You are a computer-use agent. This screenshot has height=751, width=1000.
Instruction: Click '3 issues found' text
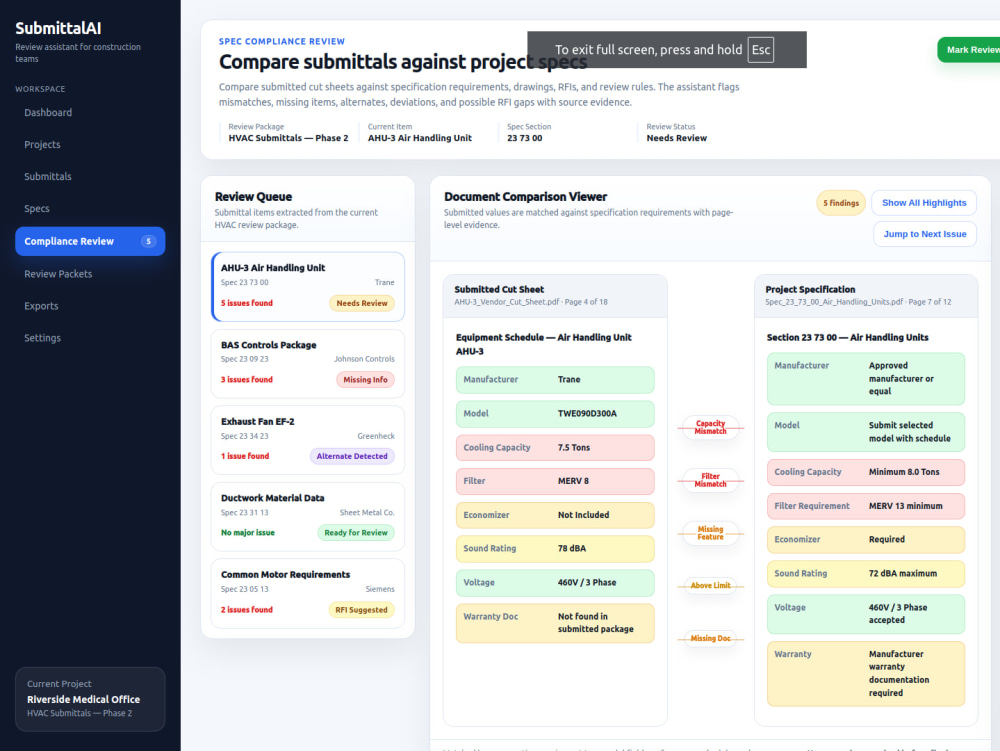tap(247, 380)
